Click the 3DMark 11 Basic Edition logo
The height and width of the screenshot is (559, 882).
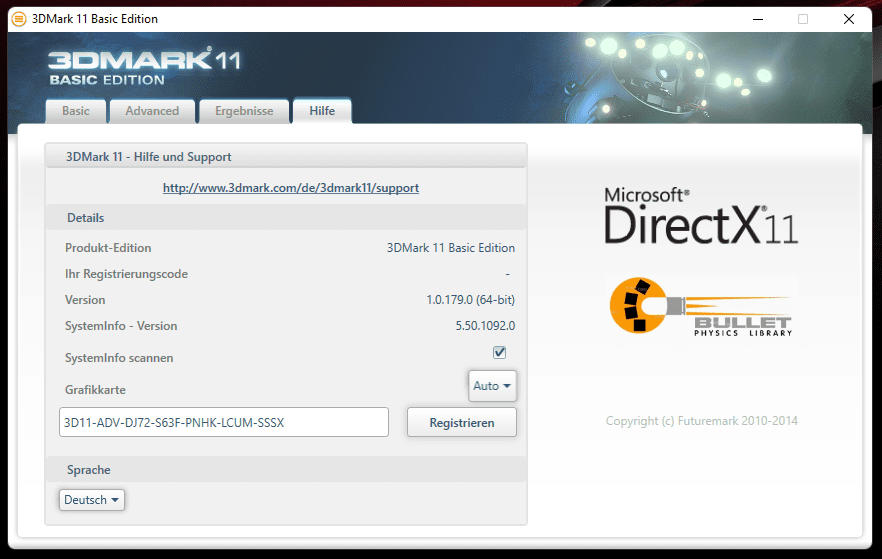pyautogui.click(x=145, y=66)
